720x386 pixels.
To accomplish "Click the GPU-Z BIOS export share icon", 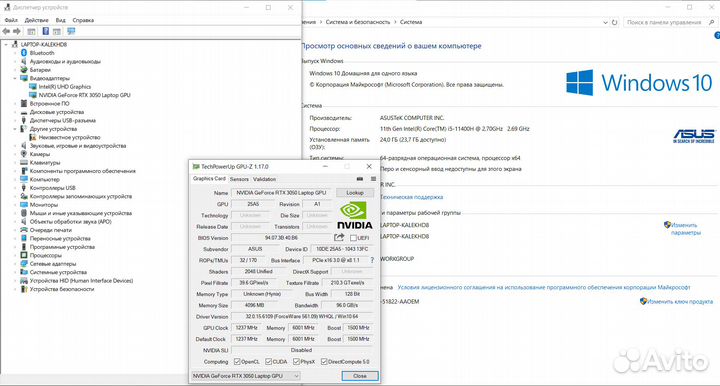I will coord(339,237).
